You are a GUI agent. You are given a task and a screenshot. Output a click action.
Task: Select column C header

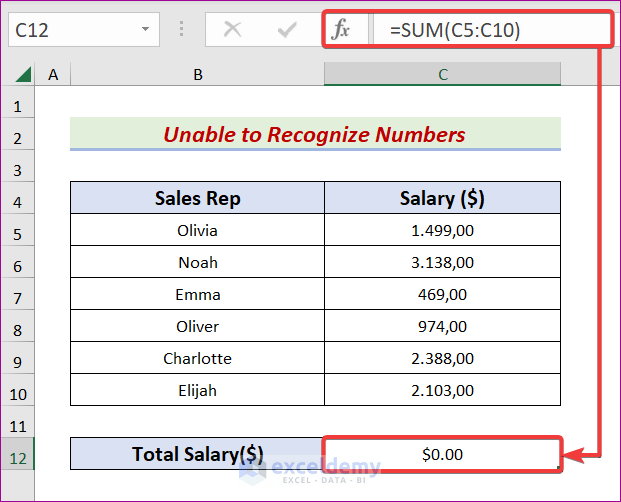point(442,75)
